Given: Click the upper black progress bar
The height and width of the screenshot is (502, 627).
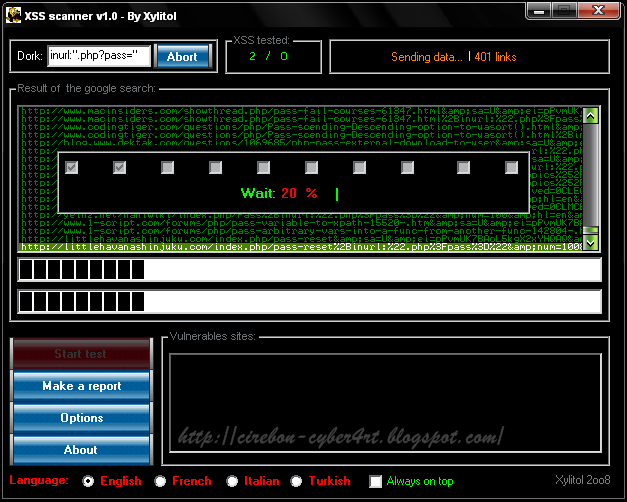Looking at the screenshot, I should (310, 270).
